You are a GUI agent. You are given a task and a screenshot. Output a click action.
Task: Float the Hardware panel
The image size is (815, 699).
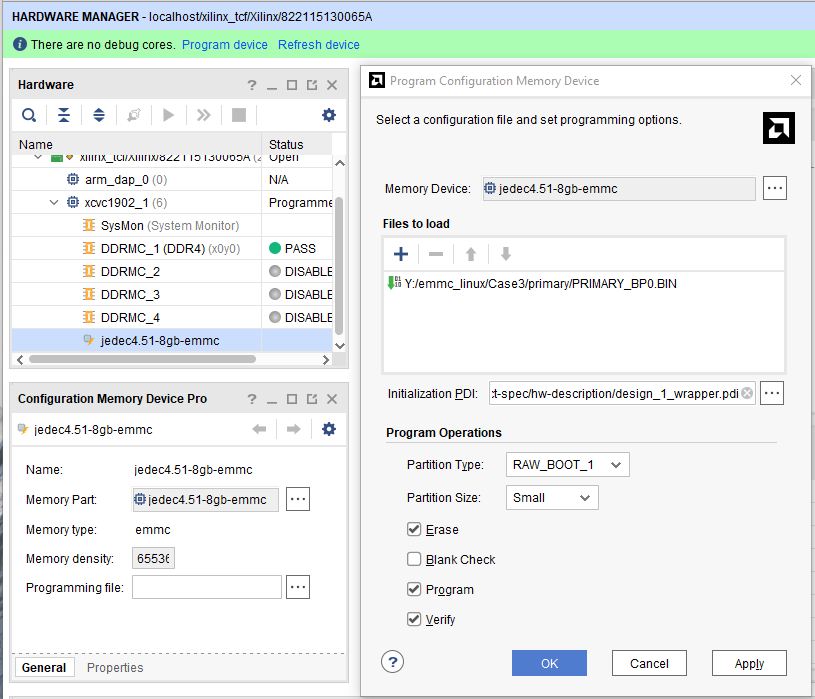tap(312, 85)
